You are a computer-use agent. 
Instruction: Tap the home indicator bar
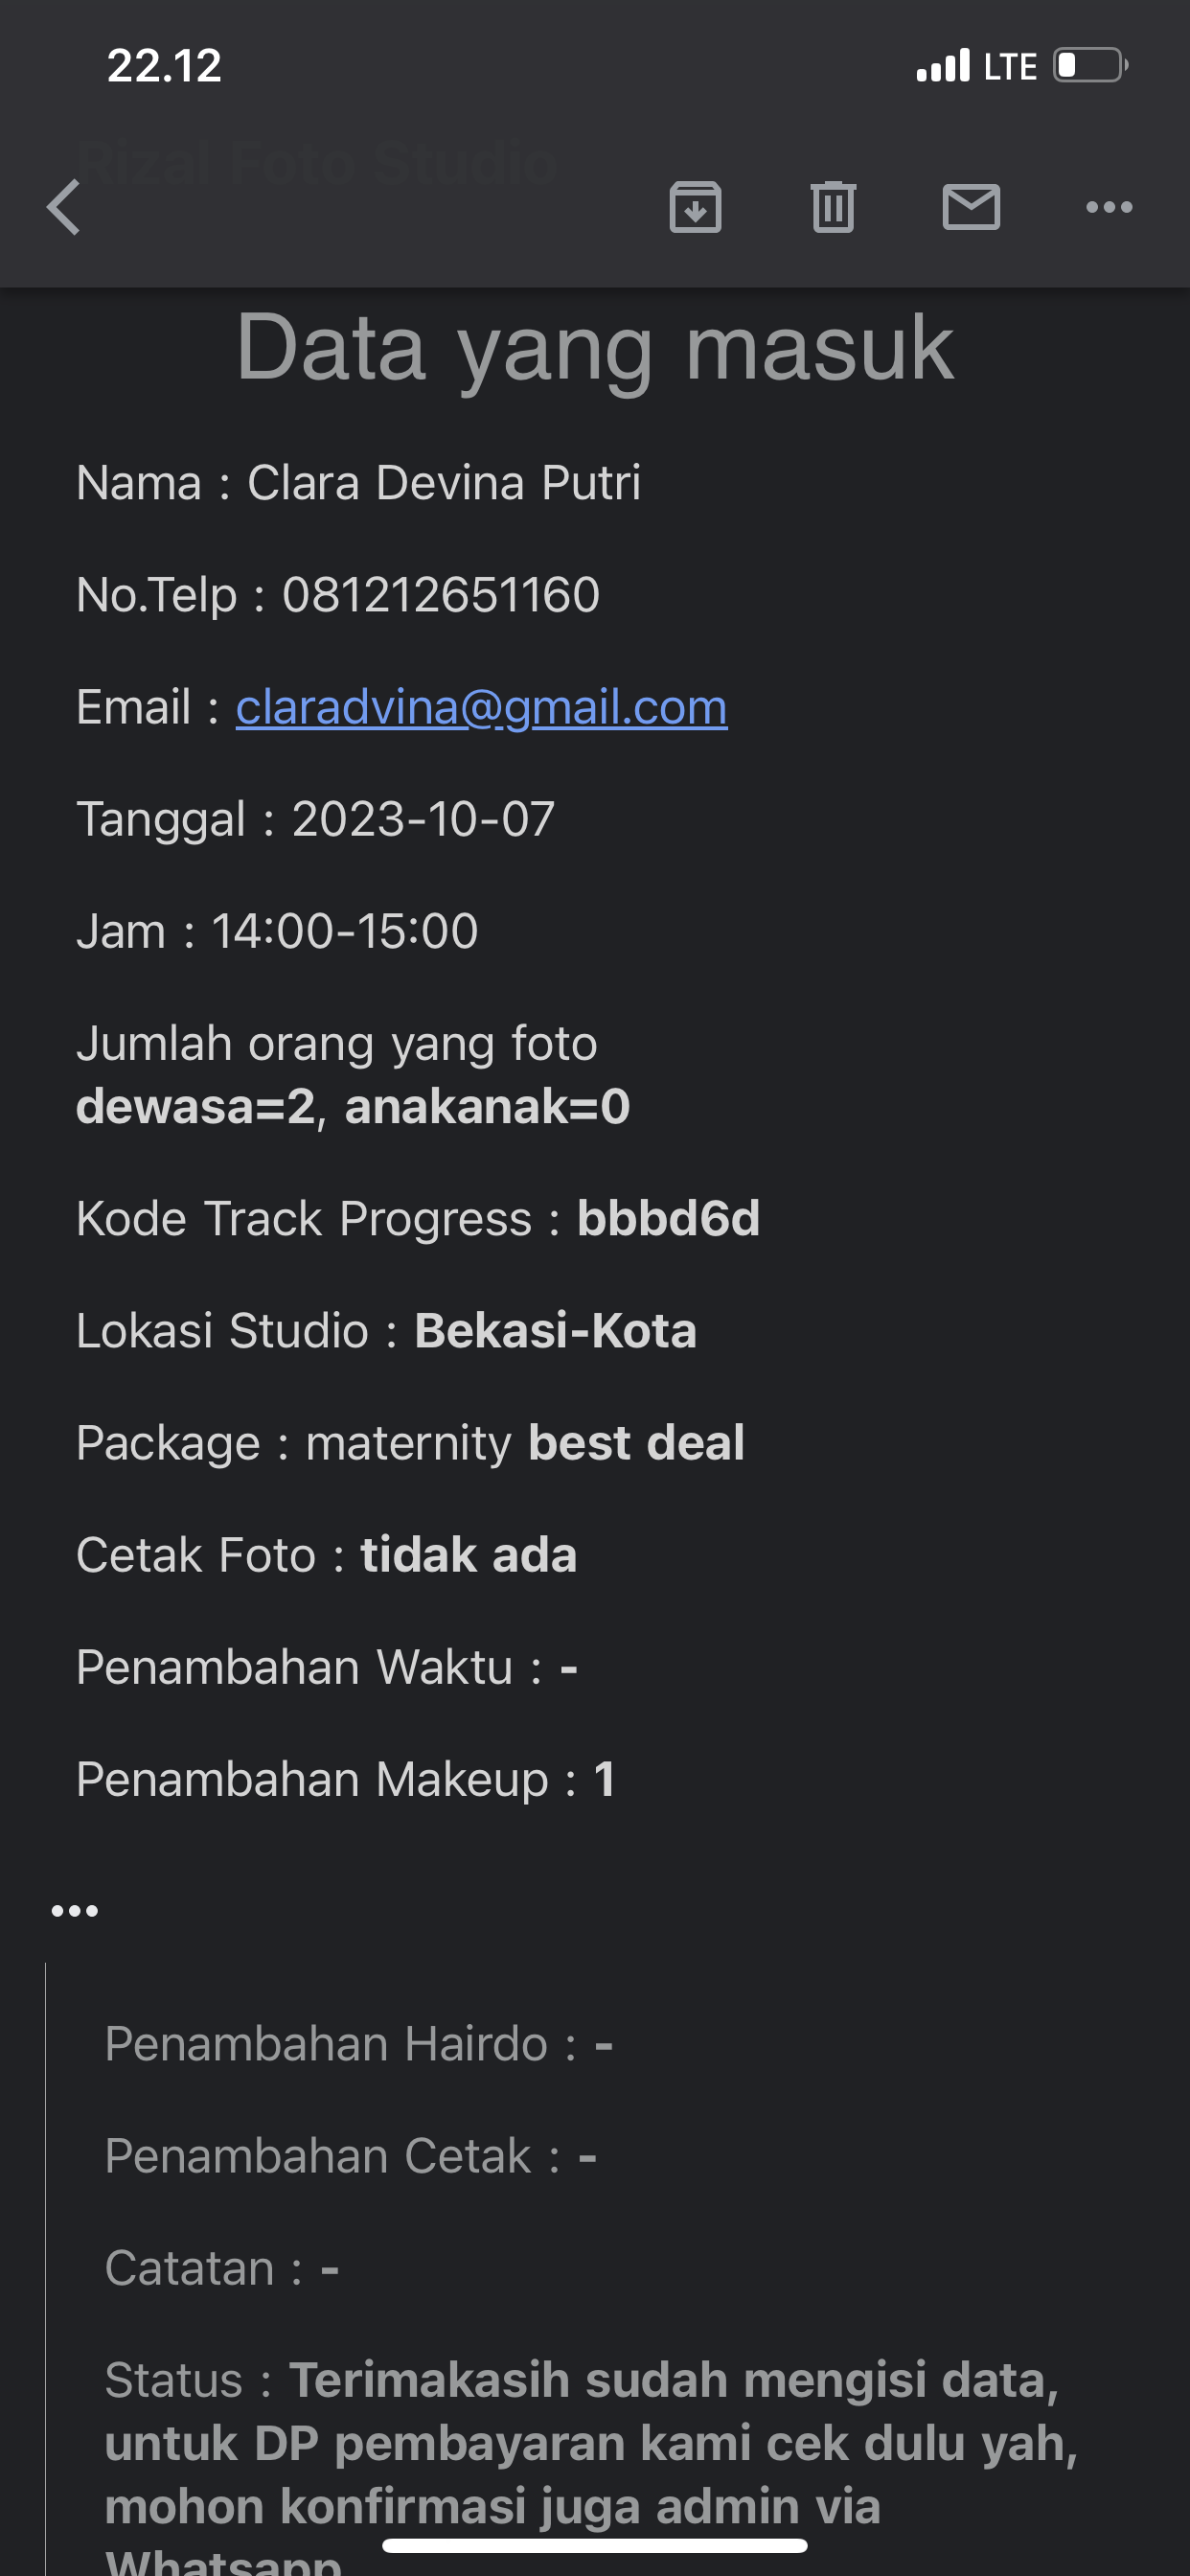click(595, 2545)
